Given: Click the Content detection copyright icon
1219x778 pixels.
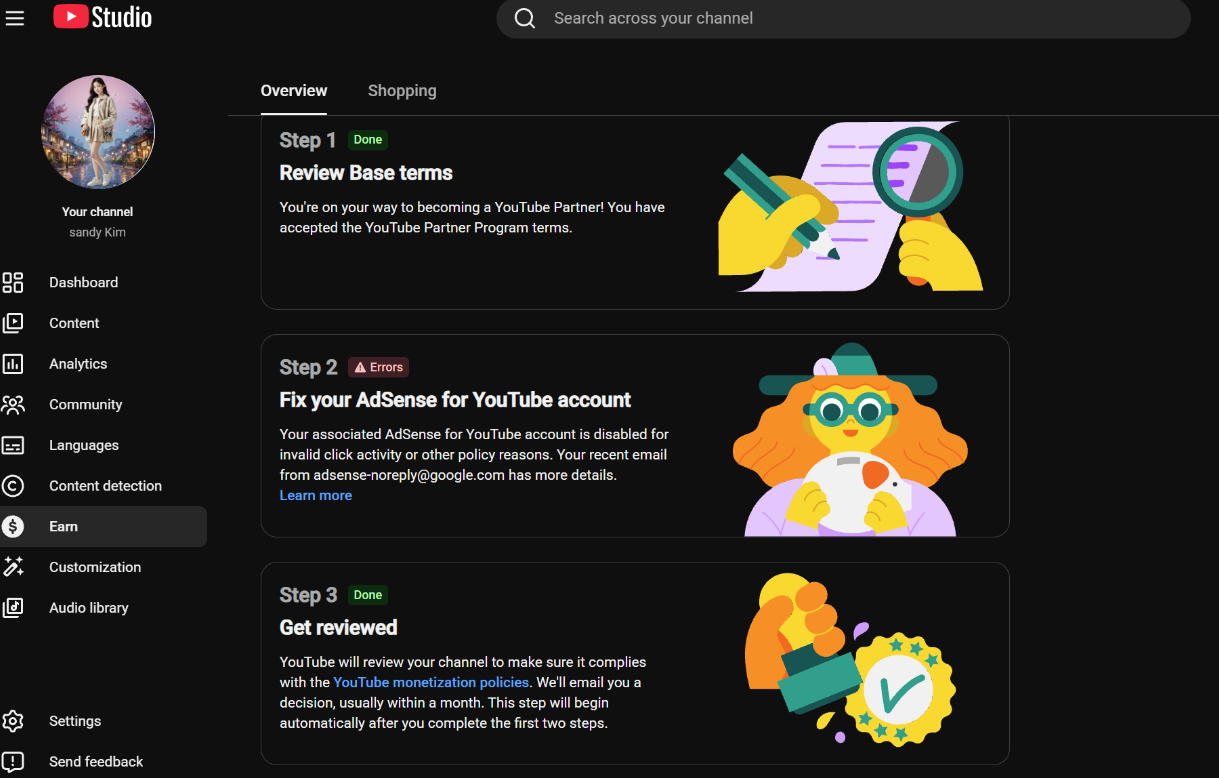Looking at the screenshot, I should click(13, 486).
